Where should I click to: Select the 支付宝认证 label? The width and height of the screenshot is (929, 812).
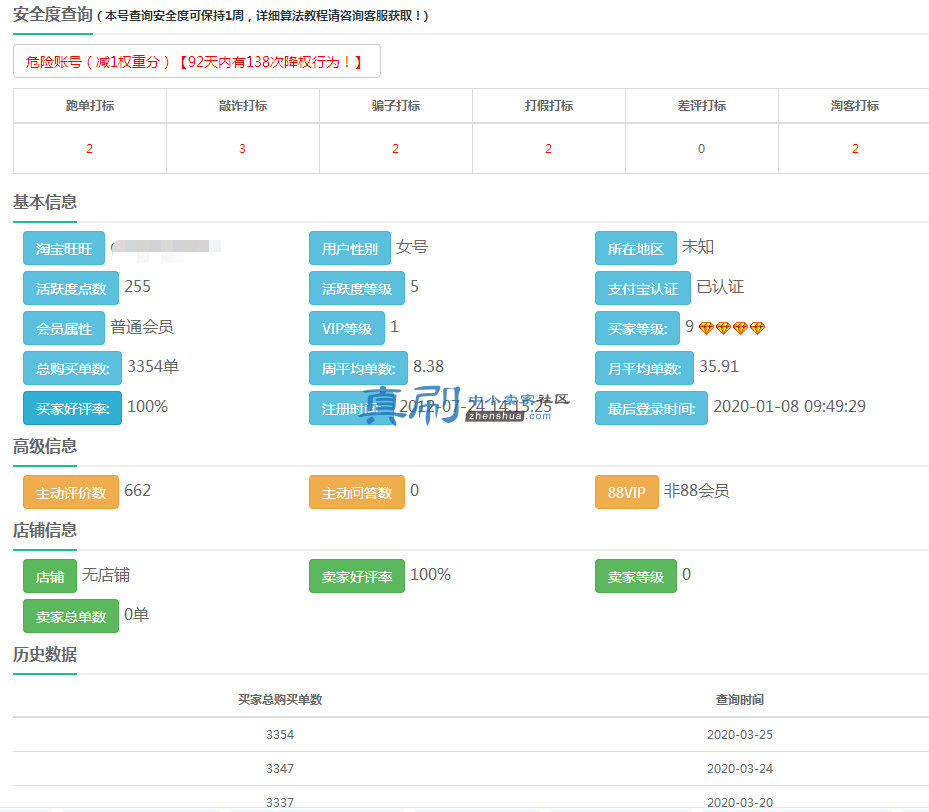coord(643,288)
